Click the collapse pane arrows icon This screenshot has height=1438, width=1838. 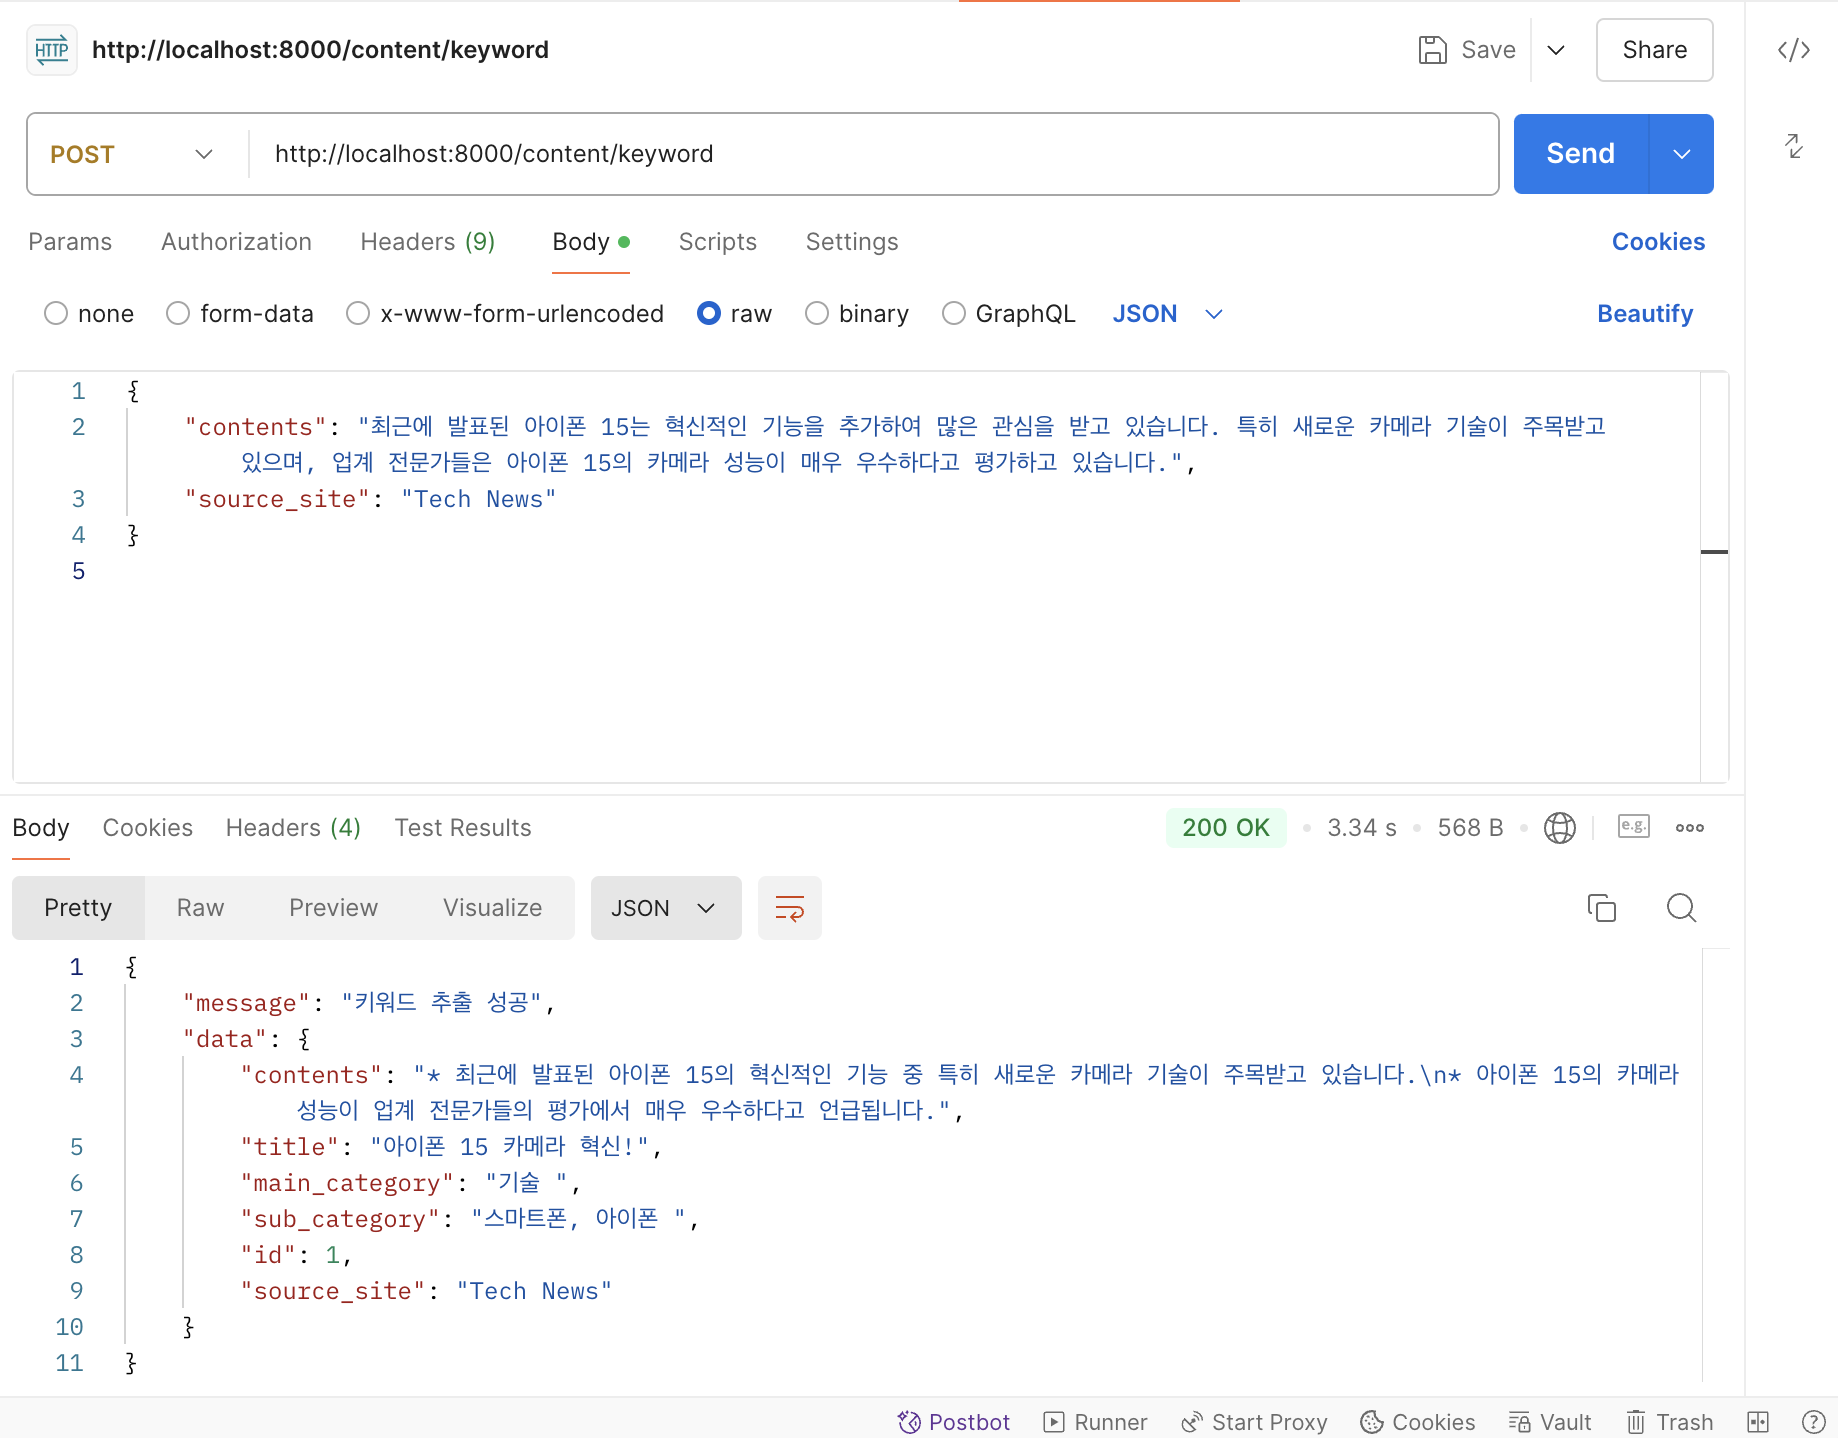click(1793, 146)
